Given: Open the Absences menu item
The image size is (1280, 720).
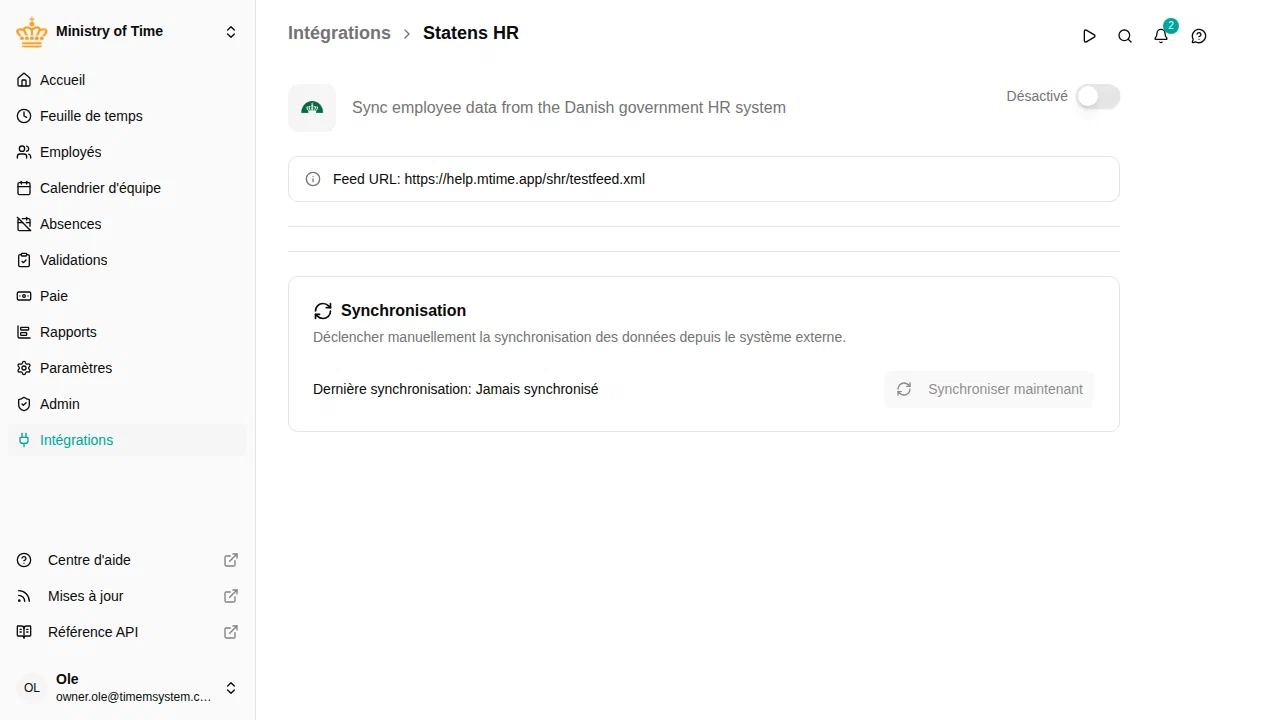Looking at the screenshot, I should coord(127,224).
